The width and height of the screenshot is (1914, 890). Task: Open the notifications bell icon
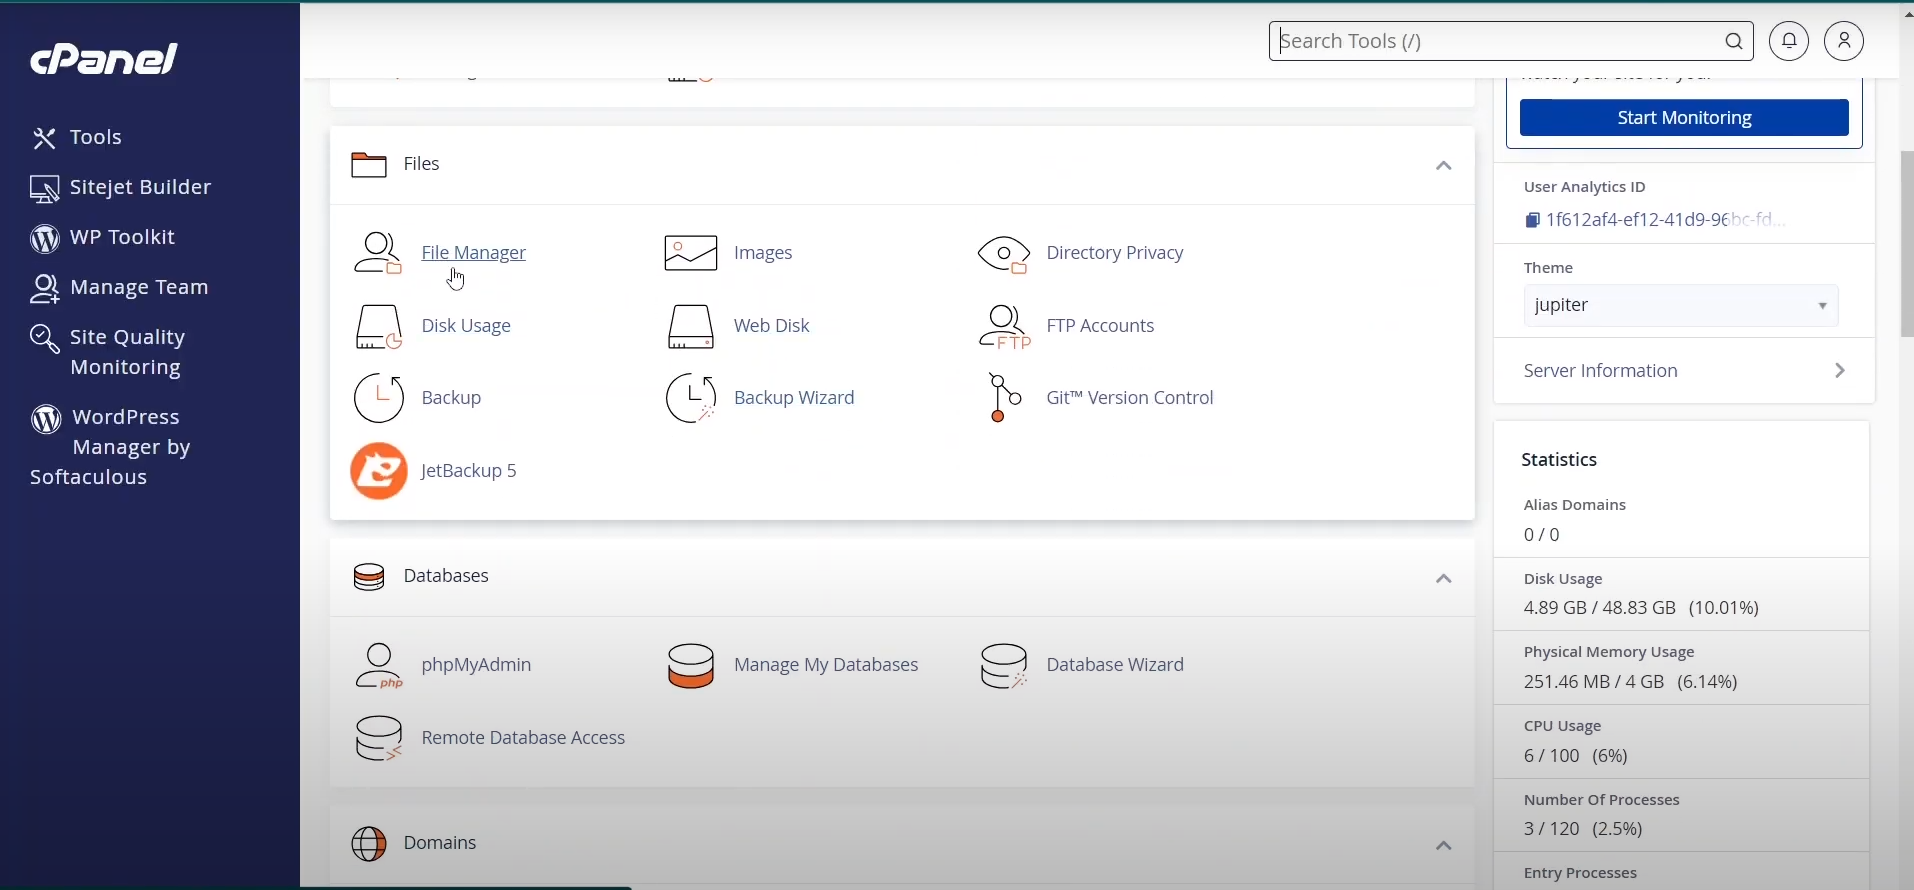[x=1789, y=41]
